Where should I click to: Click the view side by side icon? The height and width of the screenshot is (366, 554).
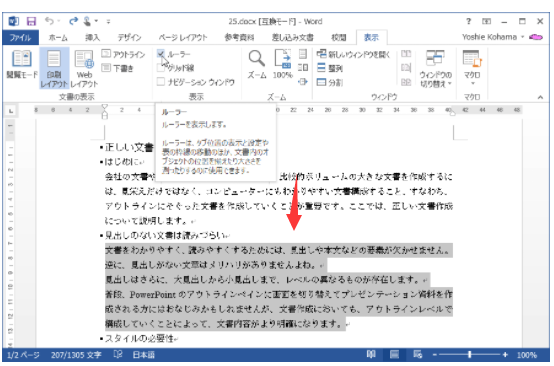pyautogui.click(x=406, y=54)
